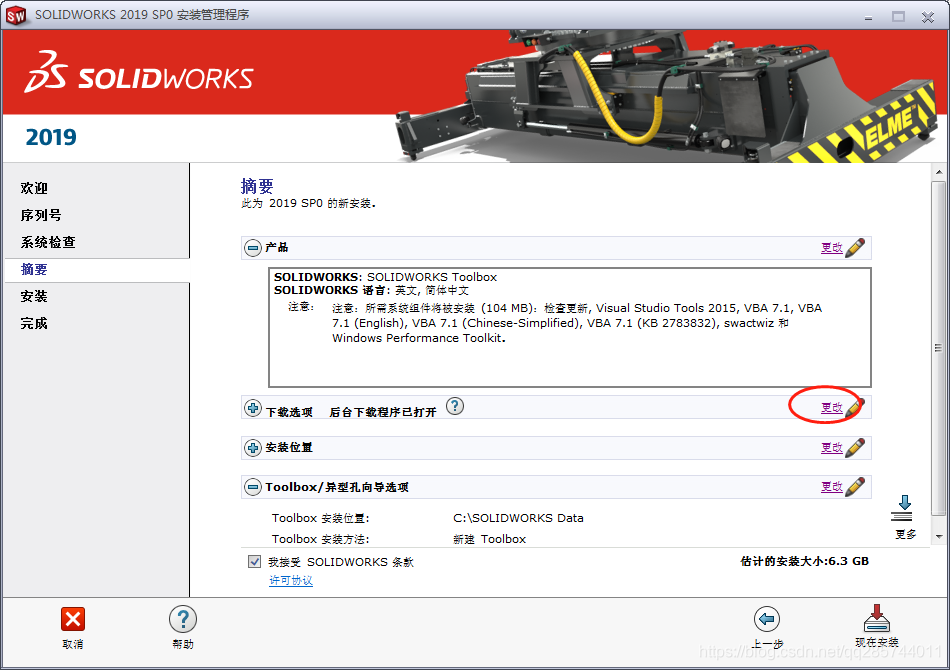This screenshot has height=670, width=950.
Task: Click 更改 link in Products section
Action: pyautogui.click(x=832, y=248)
